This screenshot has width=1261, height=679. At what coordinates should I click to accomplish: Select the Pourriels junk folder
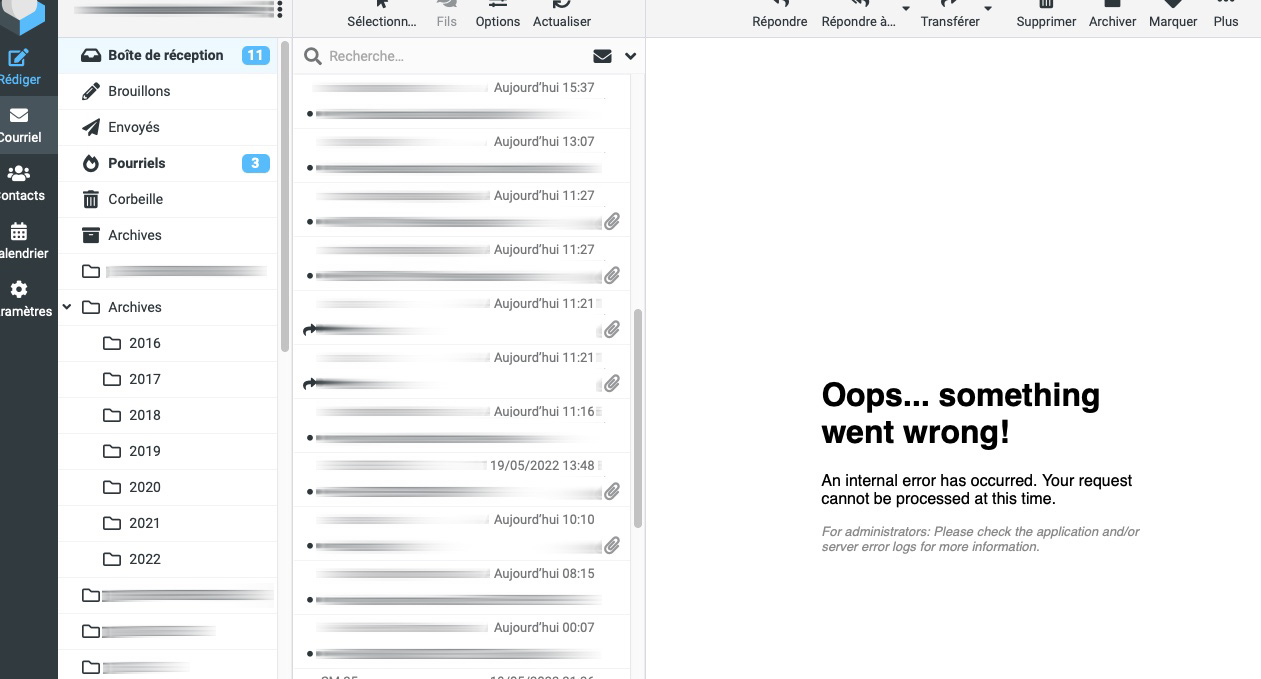click(137, 163)
